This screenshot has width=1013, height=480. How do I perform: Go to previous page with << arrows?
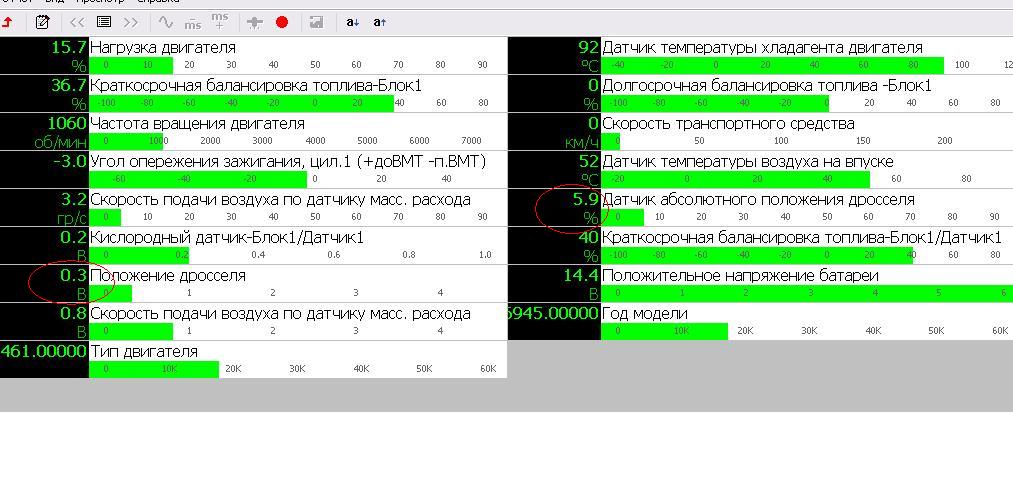(77, 23)
